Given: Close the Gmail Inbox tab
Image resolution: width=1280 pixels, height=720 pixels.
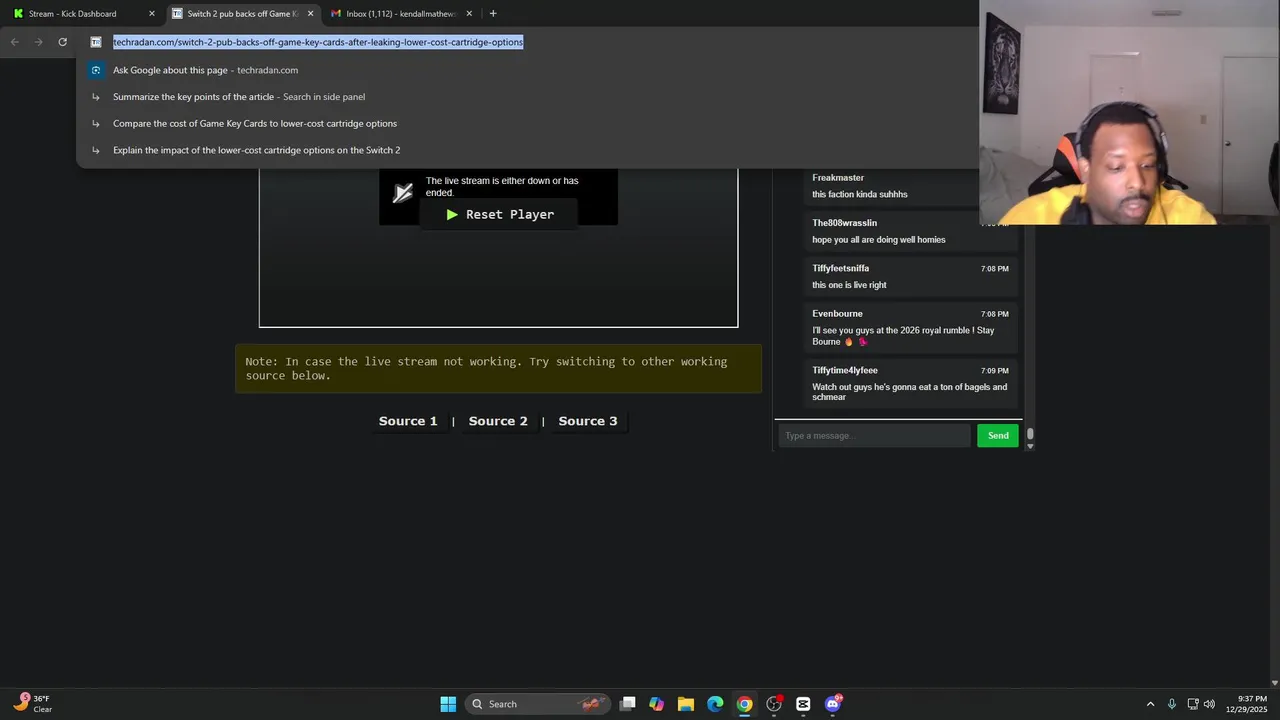Looking at the screenshot, I should tap(469, 14).
